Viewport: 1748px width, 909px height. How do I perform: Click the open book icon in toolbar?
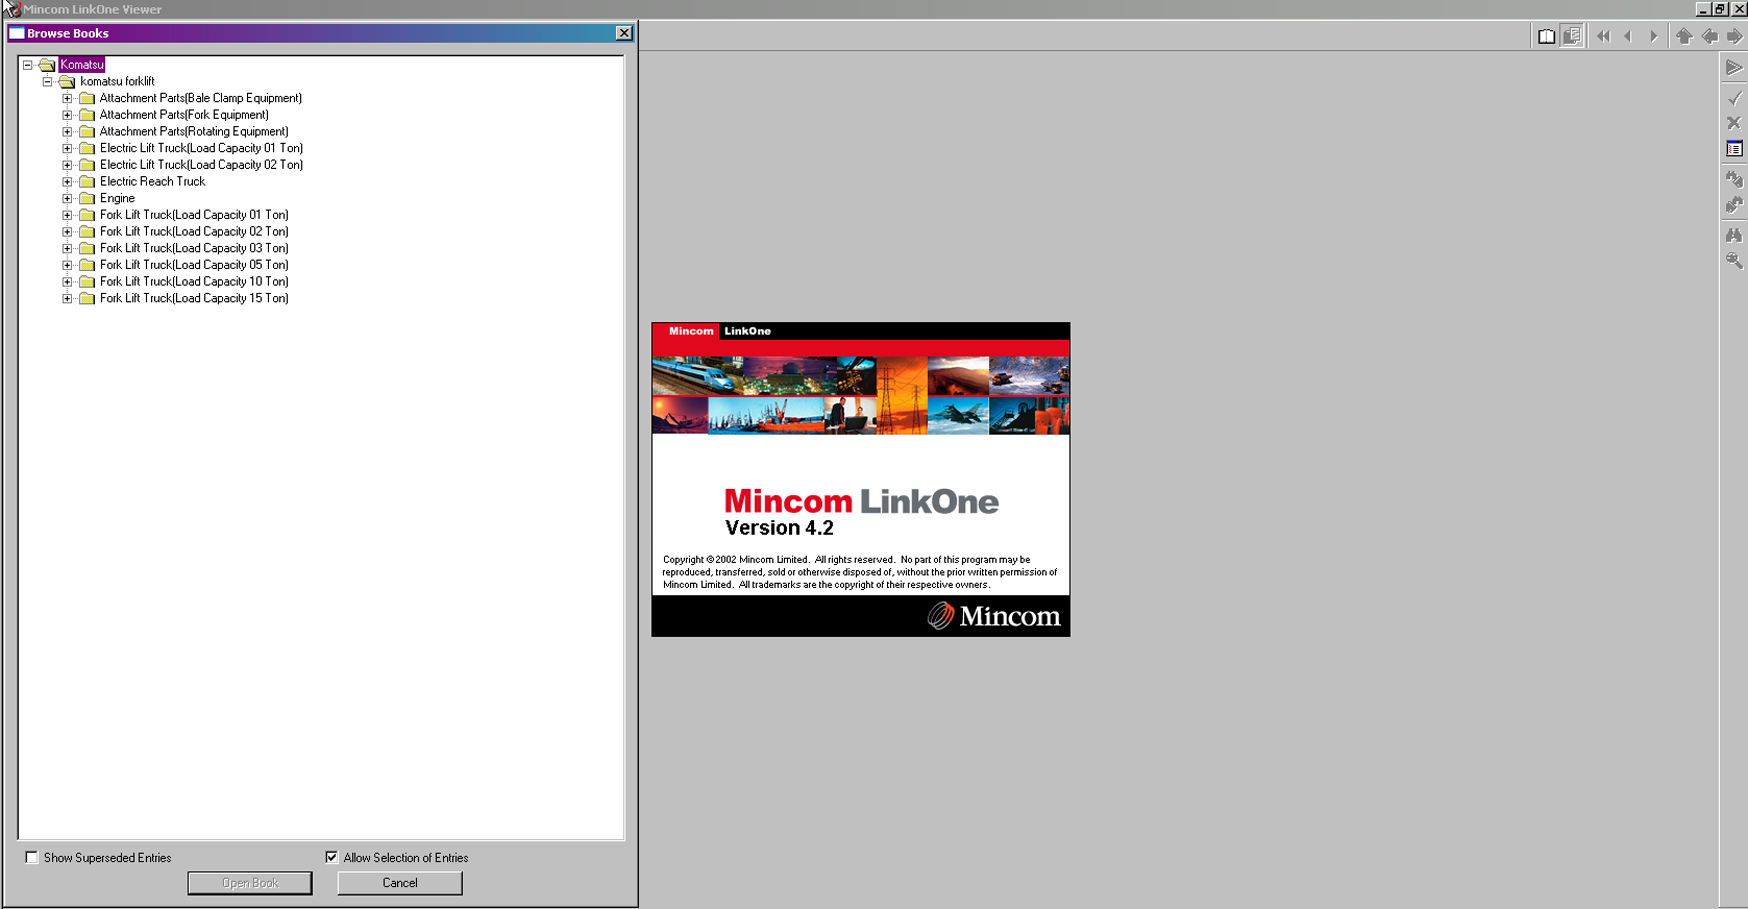(x=1546, y=36)
